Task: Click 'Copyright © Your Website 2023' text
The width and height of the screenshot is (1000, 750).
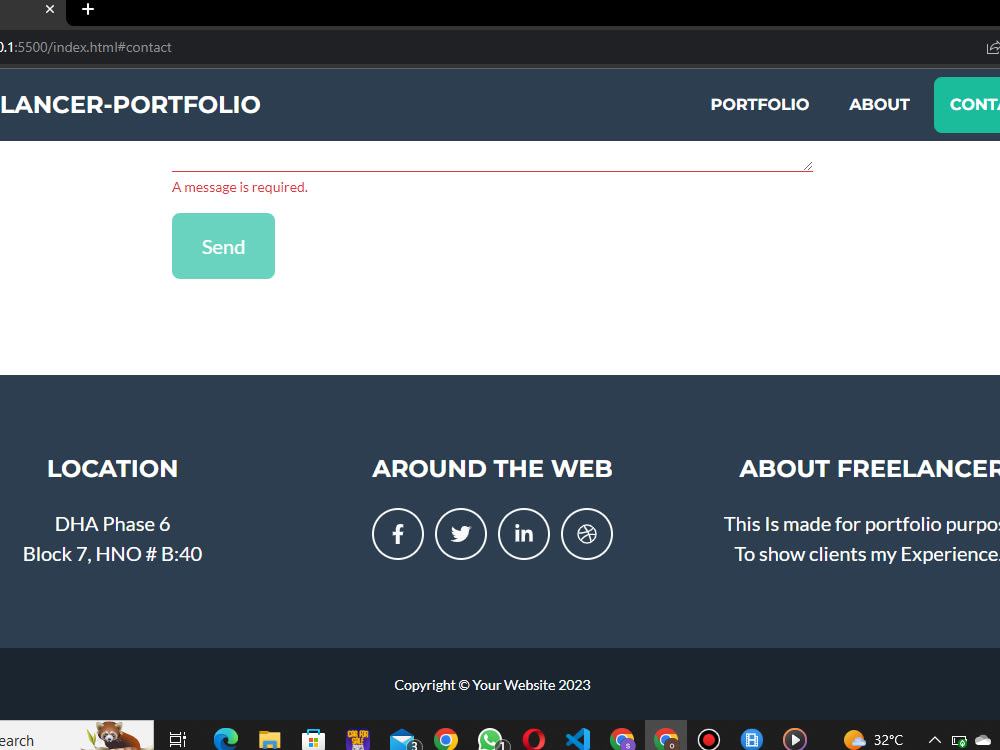Action: coord(492,685)
